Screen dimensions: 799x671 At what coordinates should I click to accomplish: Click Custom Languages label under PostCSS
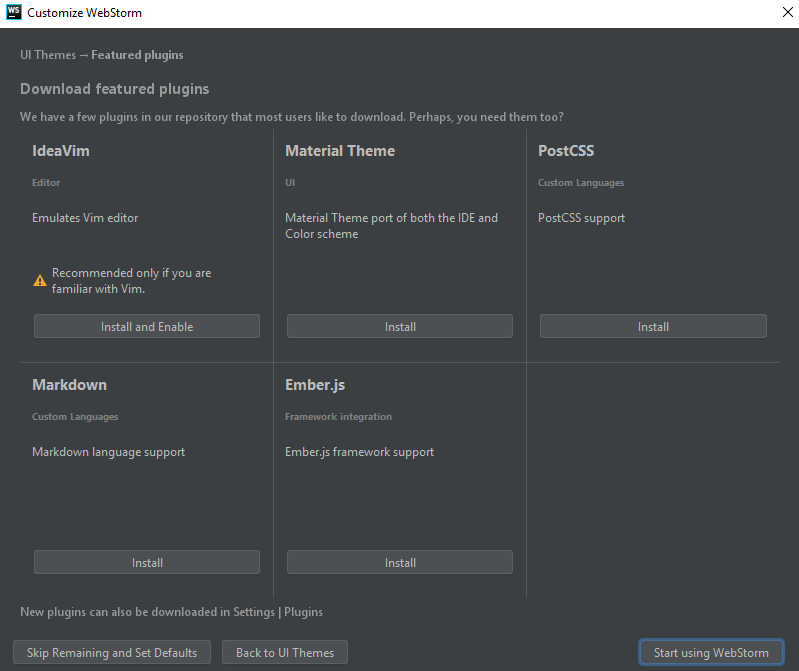click(x=581, y=182)
